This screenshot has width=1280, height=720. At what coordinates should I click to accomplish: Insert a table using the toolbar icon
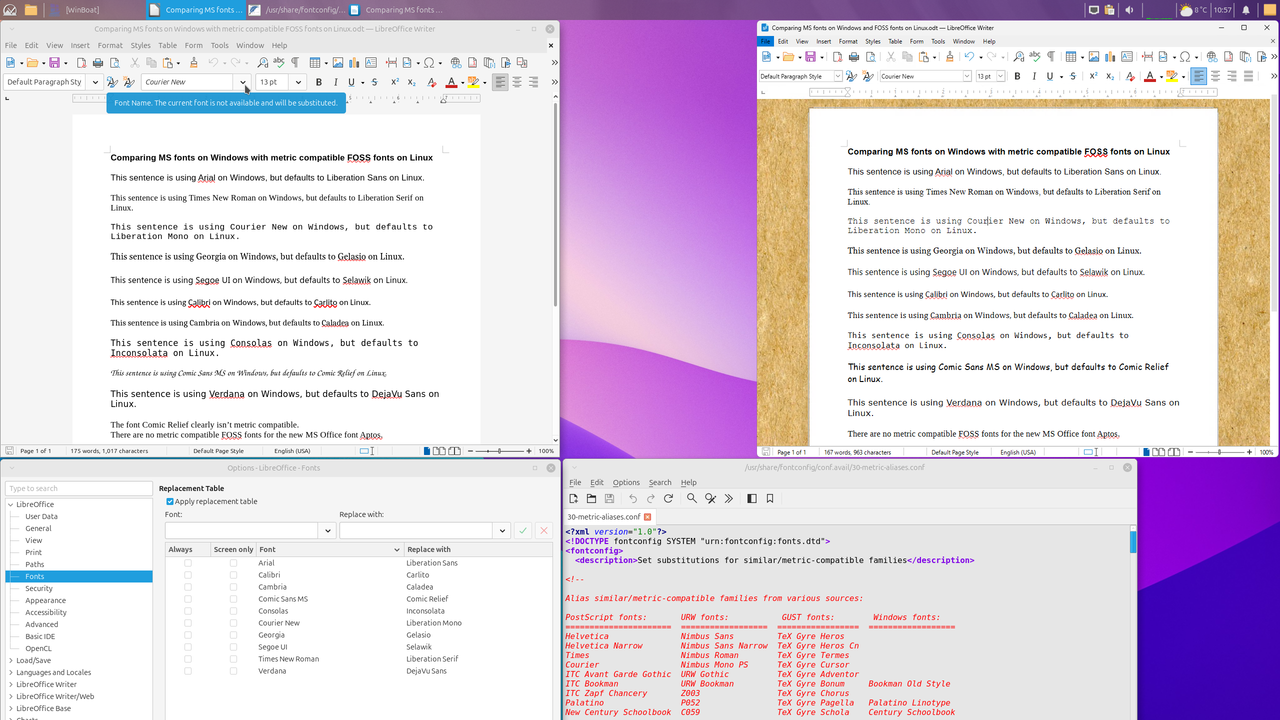(314, 62)
